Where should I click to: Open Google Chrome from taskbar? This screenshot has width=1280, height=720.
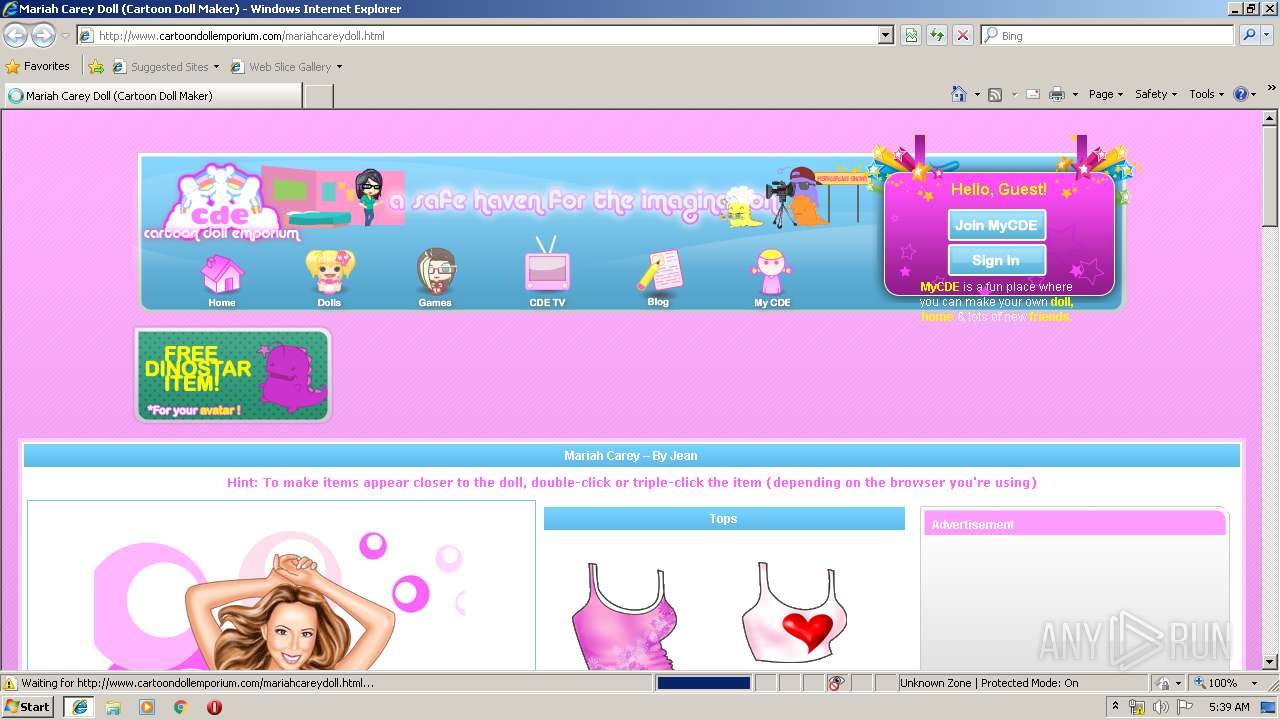click(x=181, y=707)
